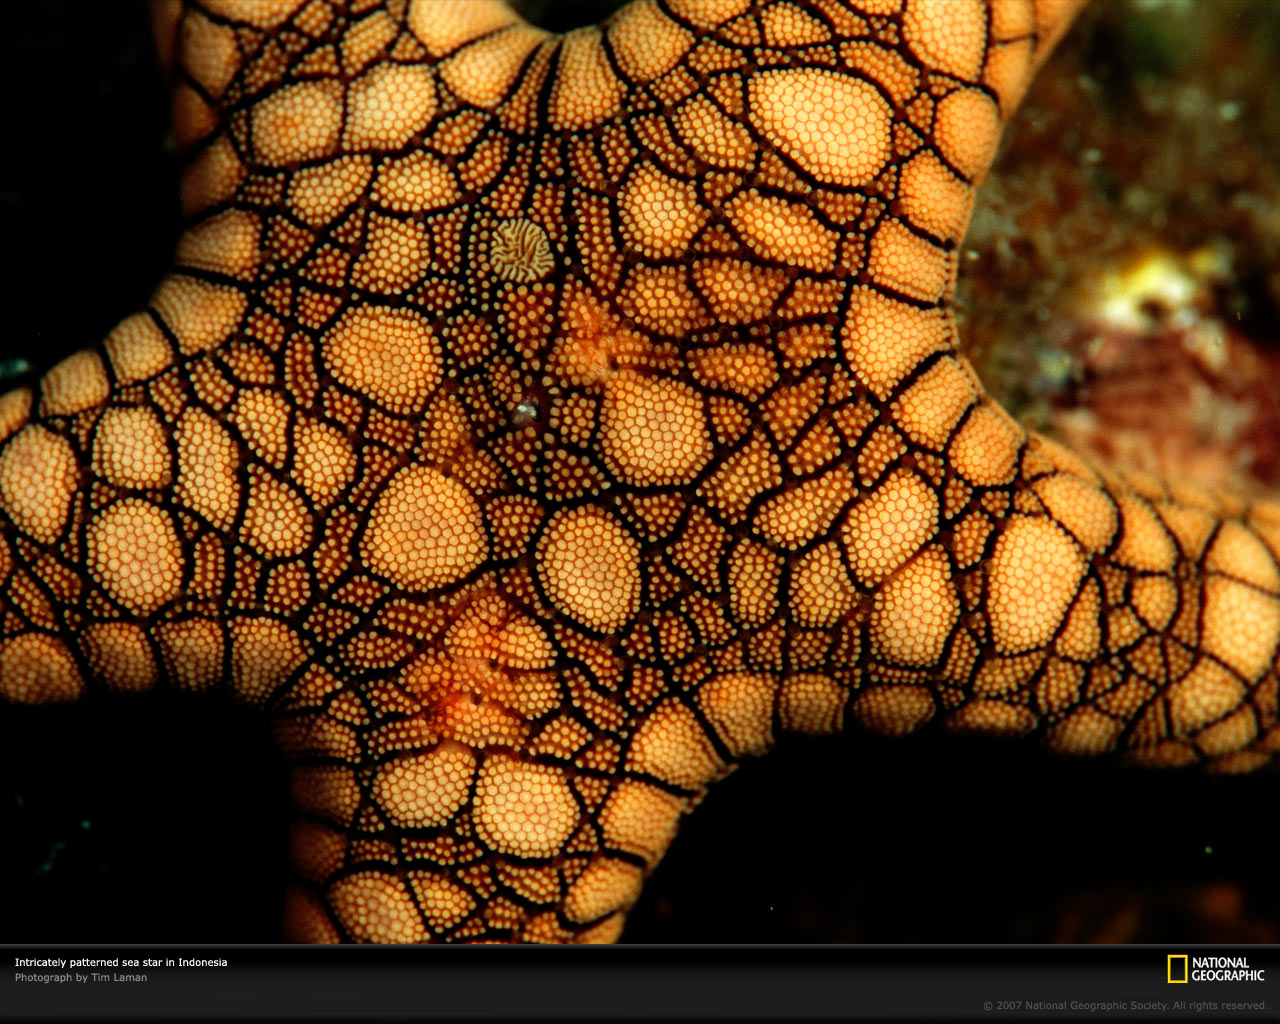Image resolution: width=1280 pixels, height=1024 pixels.
Task: Click the large oval plate at the upper right arm
Action: coord(820,125)
